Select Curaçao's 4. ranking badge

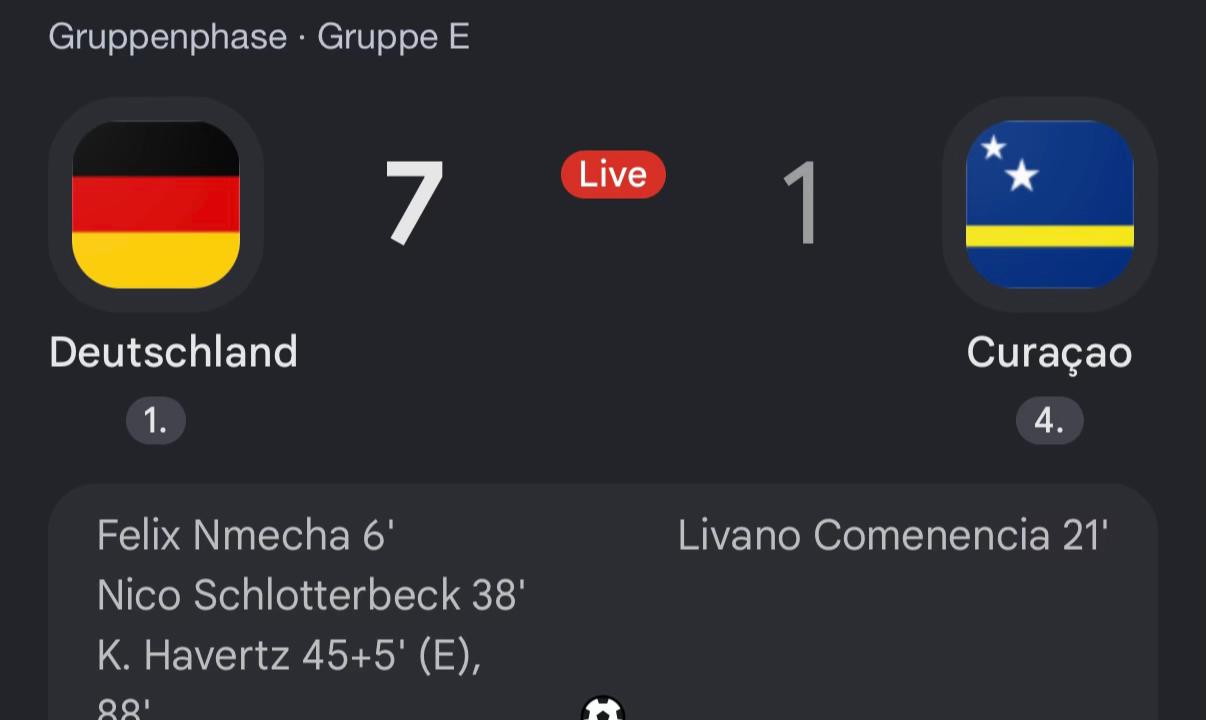(1050, 421)
